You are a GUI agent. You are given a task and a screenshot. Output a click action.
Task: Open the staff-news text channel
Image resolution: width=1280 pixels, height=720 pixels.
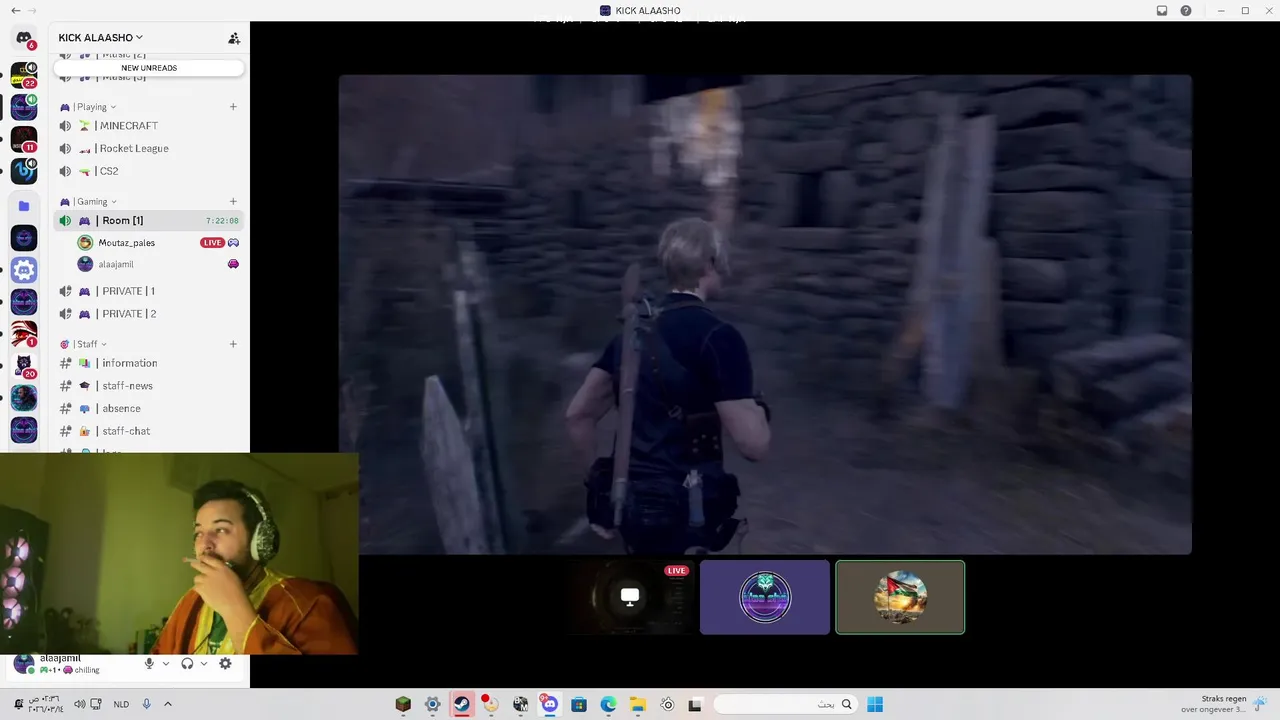[x=149, y=386]
